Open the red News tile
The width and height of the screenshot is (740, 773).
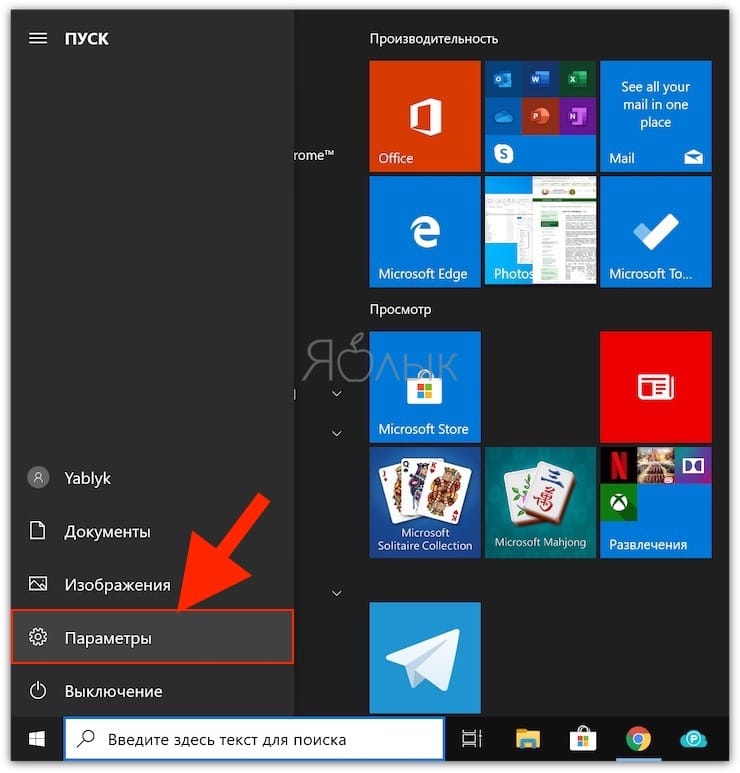point(656,387)
